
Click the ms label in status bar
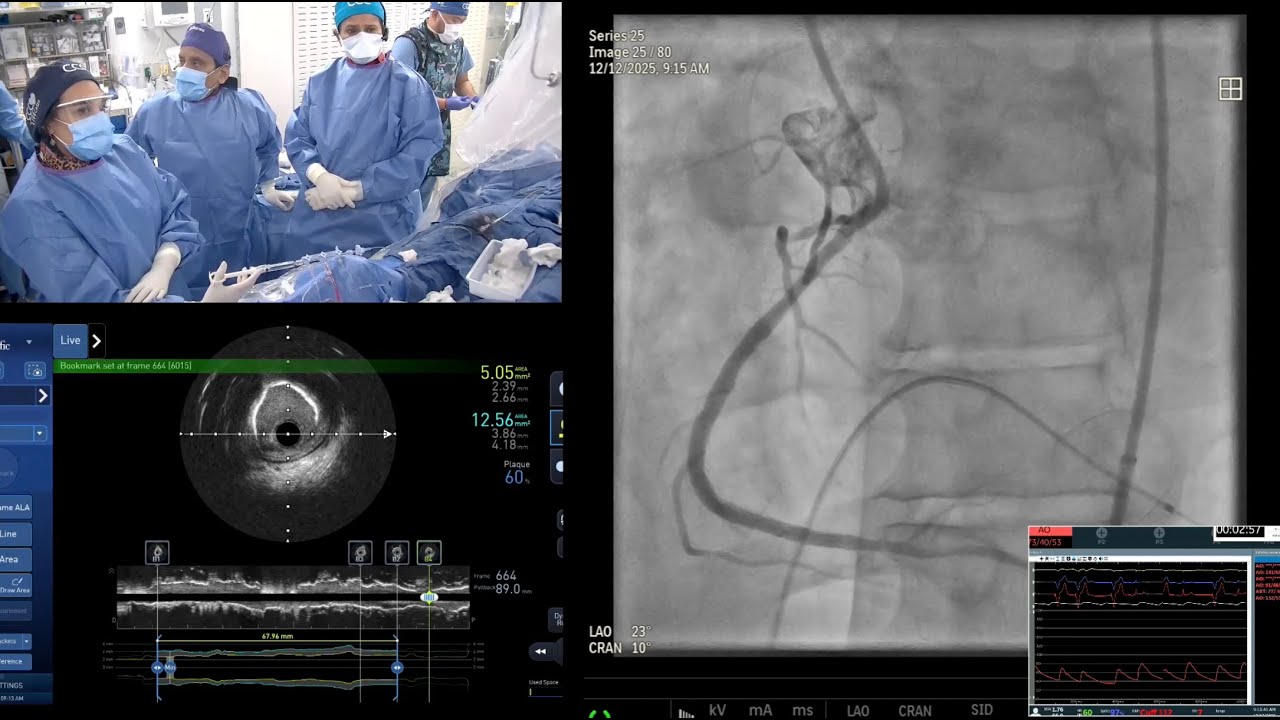(803, 710)
